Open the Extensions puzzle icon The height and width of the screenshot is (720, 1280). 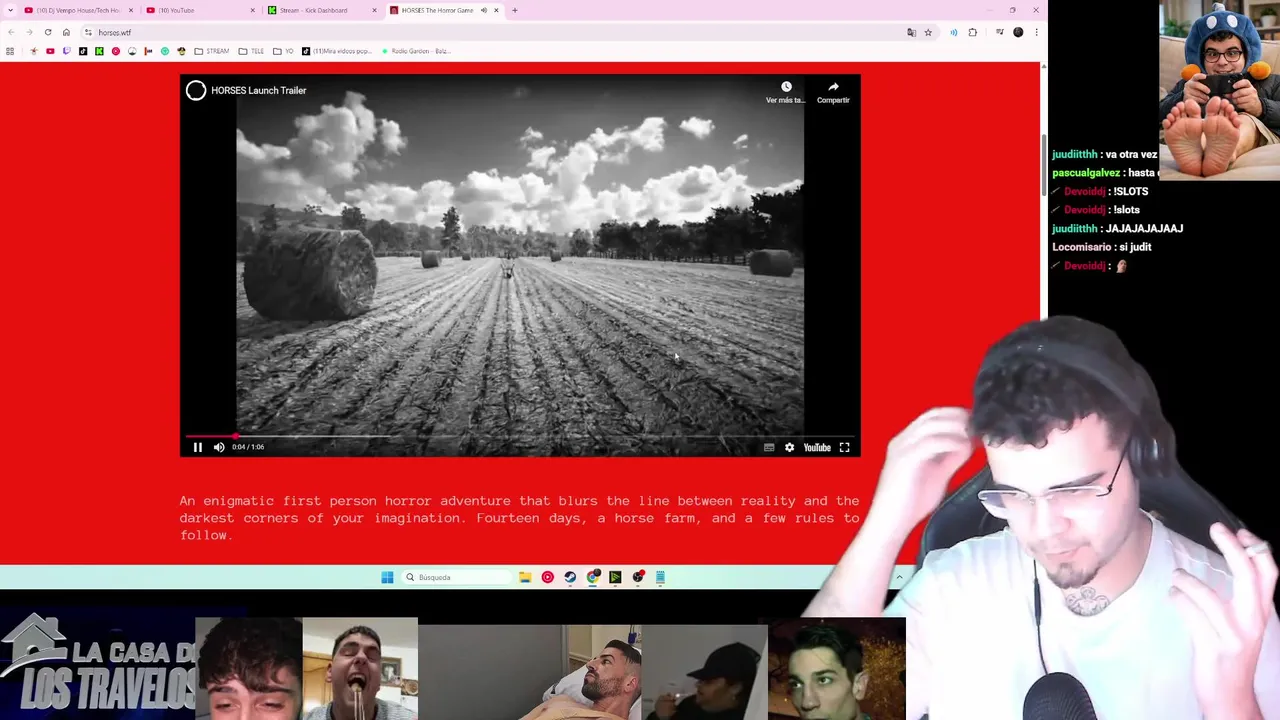click(972, 32)
